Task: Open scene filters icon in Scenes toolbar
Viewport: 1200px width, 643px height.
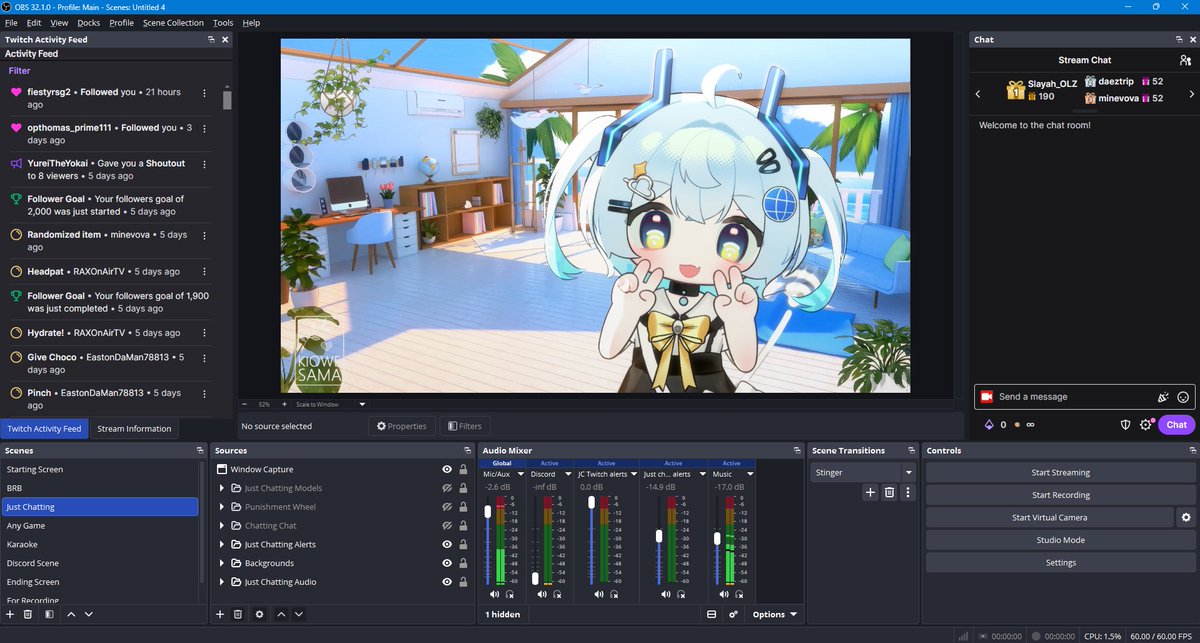Action: point(49,614)
